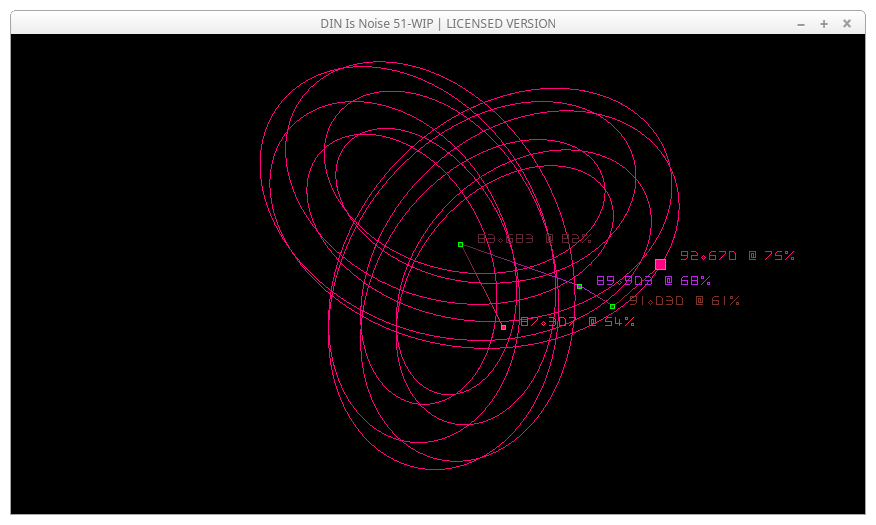Click the 87.307 drone value
This screenshot has width=876, height=525.
tap(547, 322)
